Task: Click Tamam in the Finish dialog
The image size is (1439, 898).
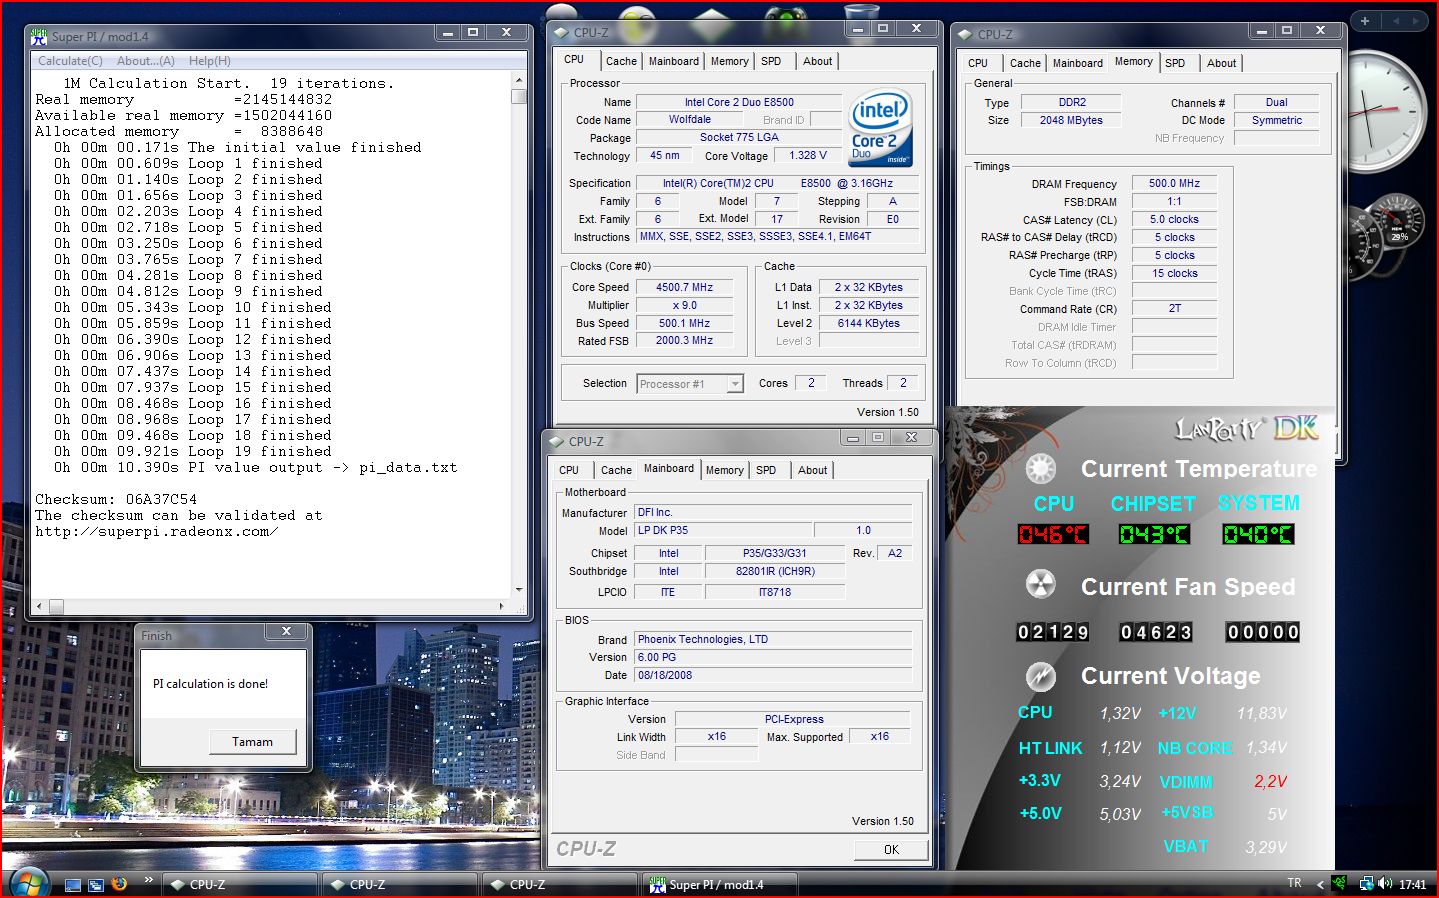Action: 253,742
